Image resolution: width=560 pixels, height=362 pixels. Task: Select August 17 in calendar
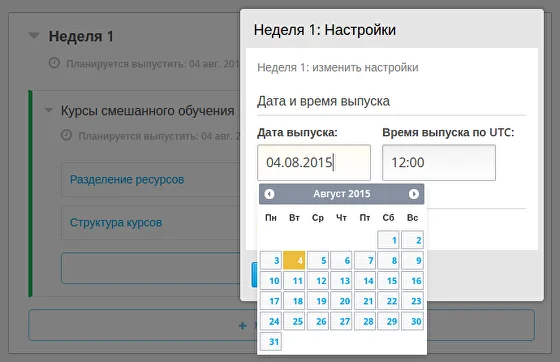[x=271, y=301]
